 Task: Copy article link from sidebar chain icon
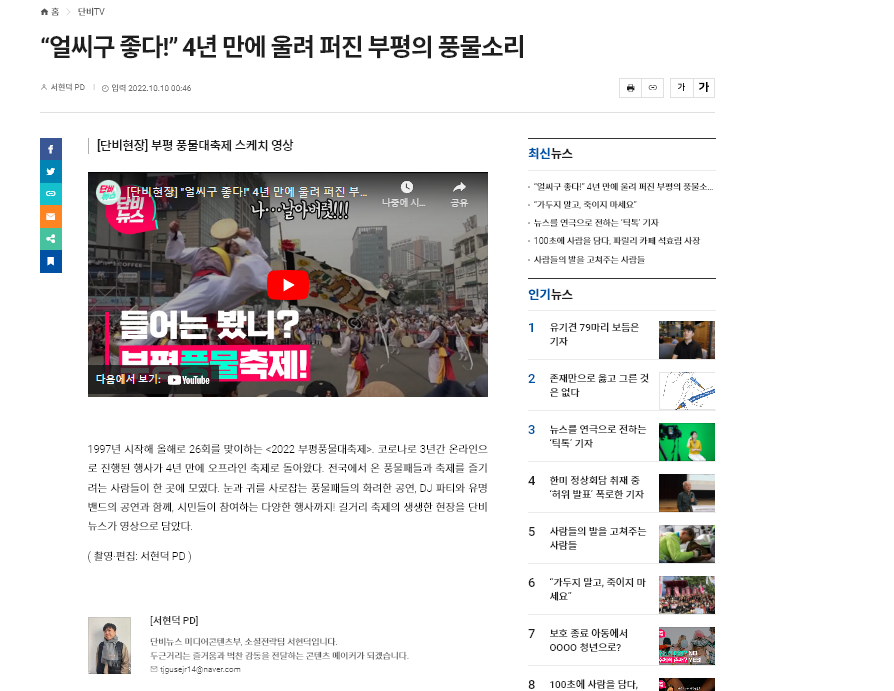click(x=51, y=194)
